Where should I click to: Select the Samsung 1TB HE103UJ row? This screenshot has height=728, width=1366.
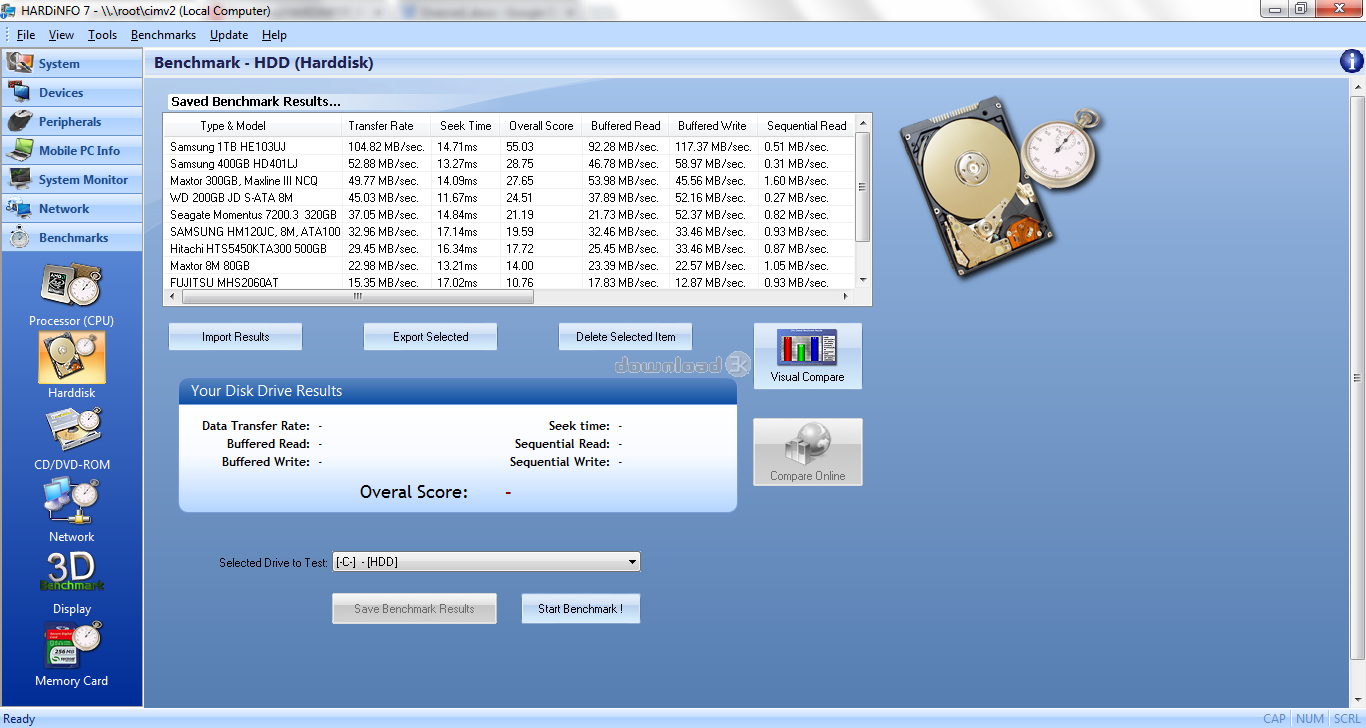tap(509, 147)
